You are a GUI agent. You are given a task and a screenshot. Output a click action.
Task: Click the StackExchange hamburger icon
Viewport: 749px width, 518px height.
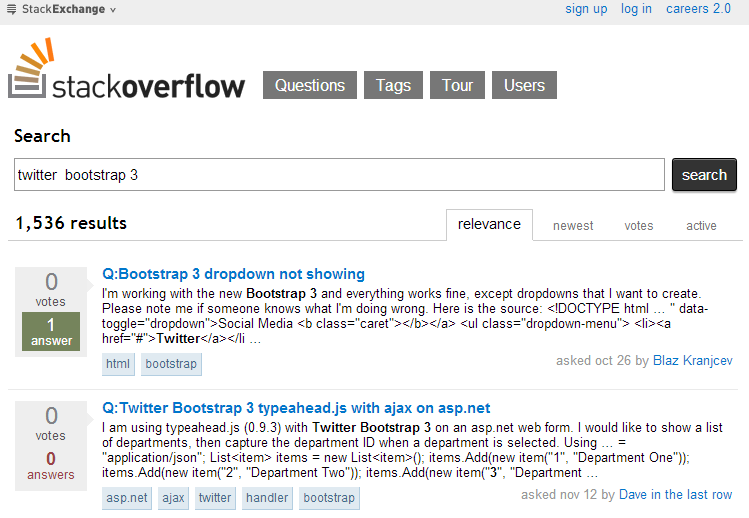pos(11,9)
